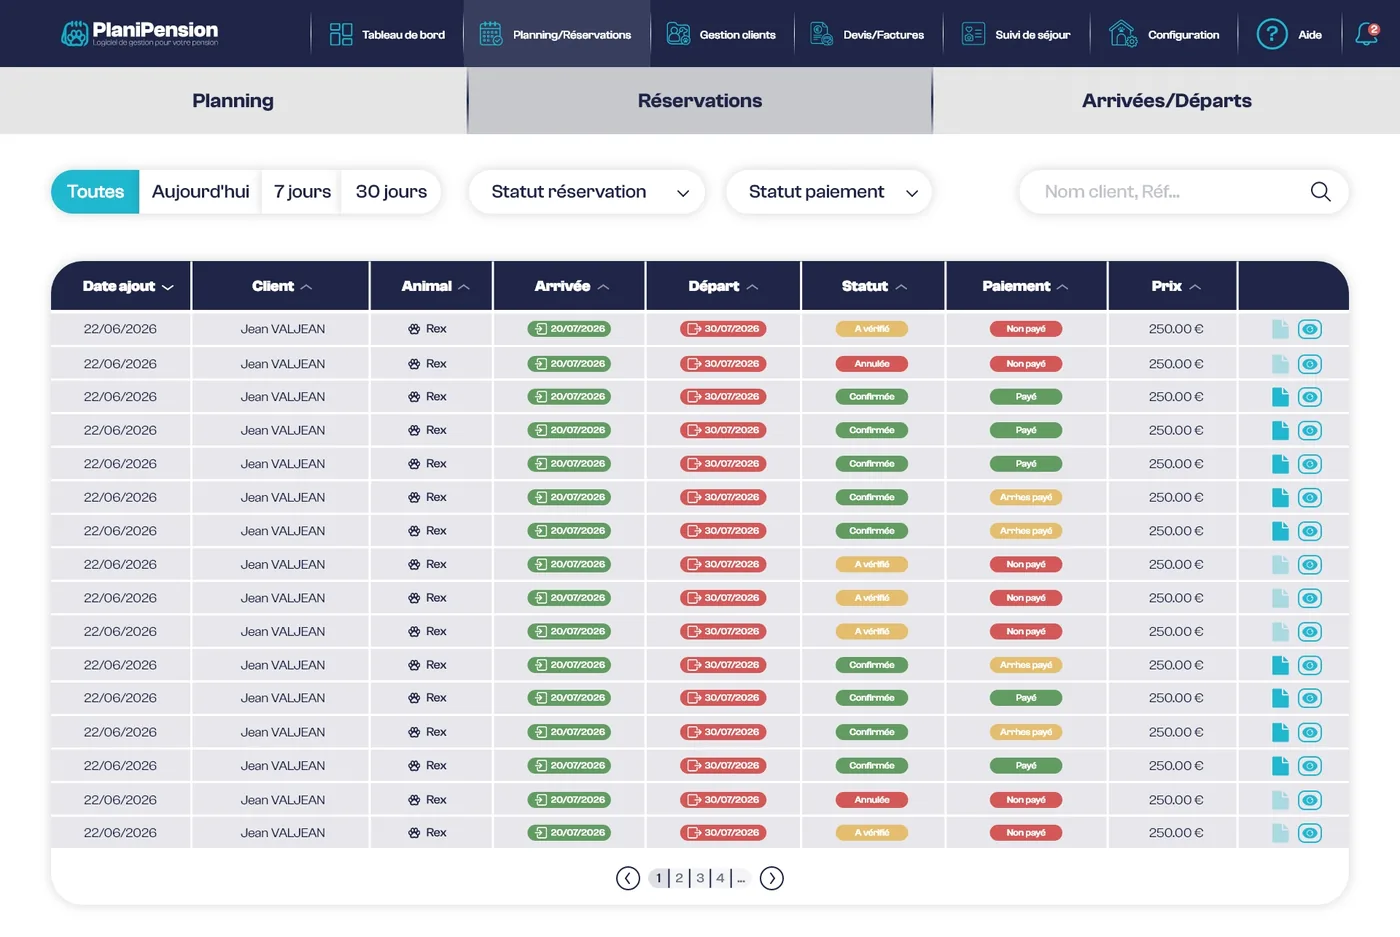Go to page 1 in pagination
Image resolution: width=1400 pixels, height=937 pixels.
pyautogui.click(x=658, y=878)
